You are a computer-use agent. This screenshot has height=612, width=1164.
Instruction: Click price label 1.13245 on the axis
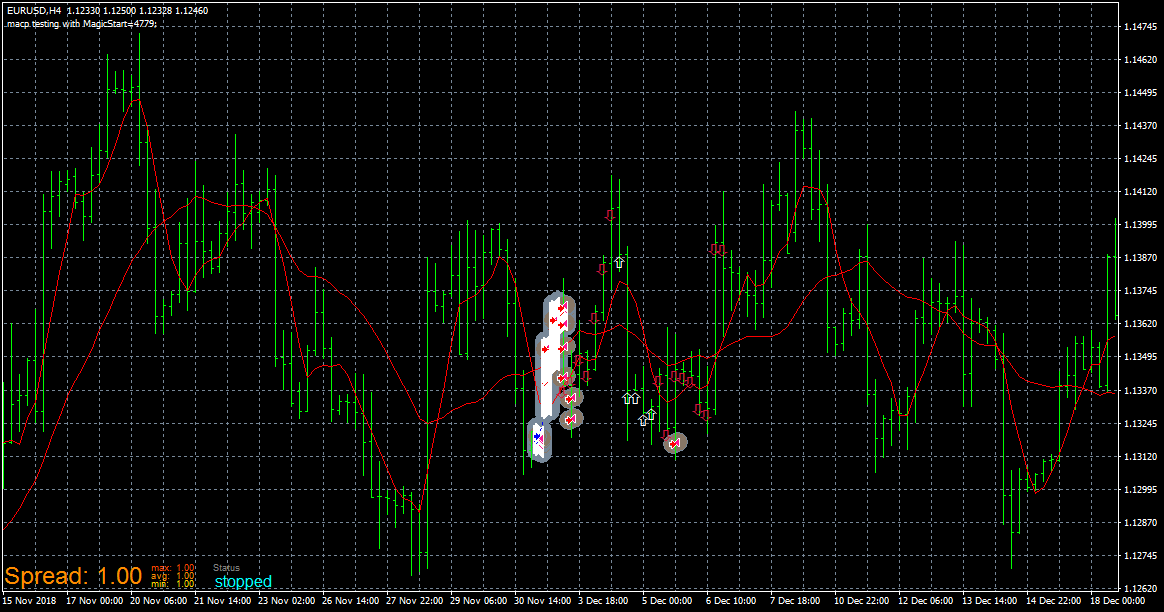point(1140,423)
